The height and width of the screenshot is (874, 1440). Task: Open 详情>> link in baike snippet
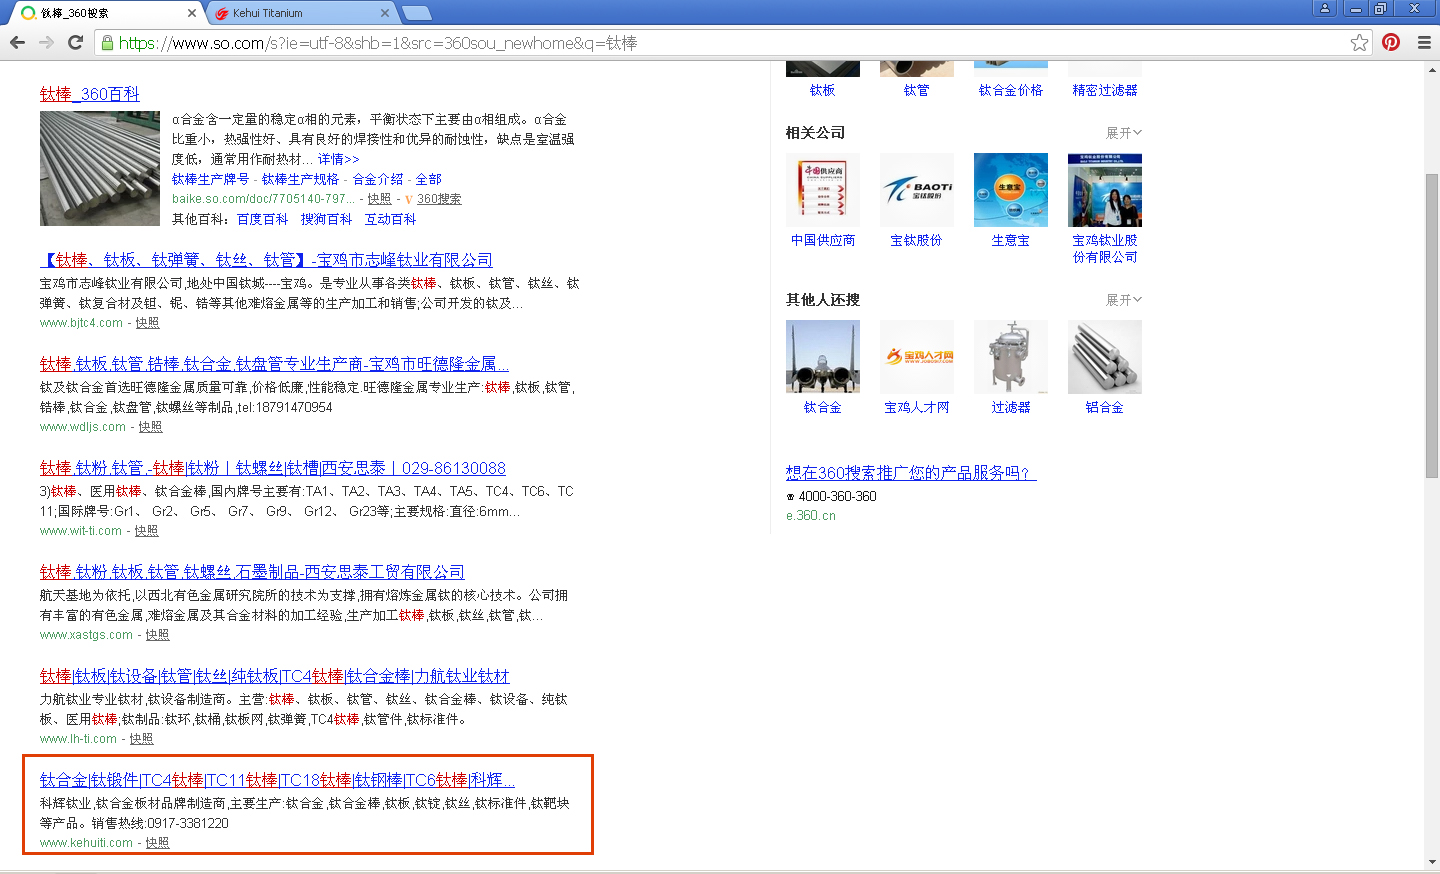338,159
